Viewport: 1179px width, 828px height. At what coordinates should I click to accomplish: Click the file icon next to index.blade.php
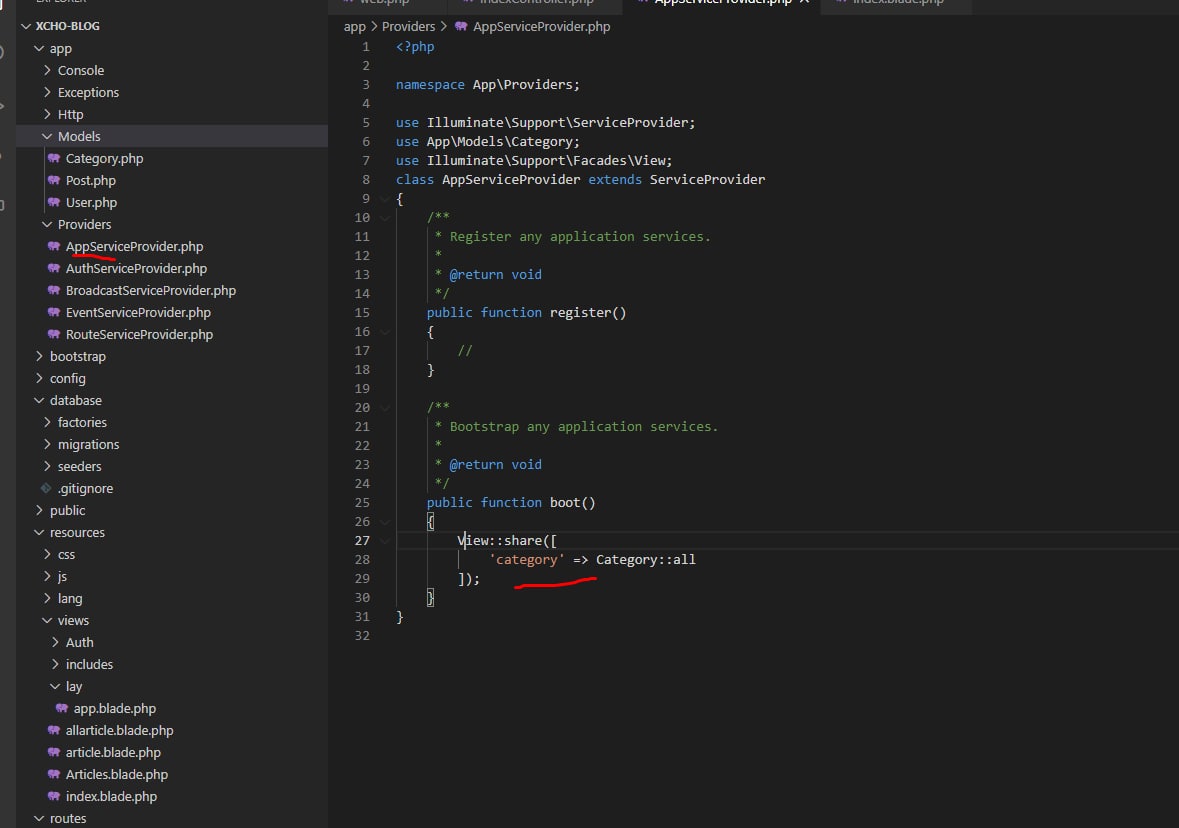54,797
